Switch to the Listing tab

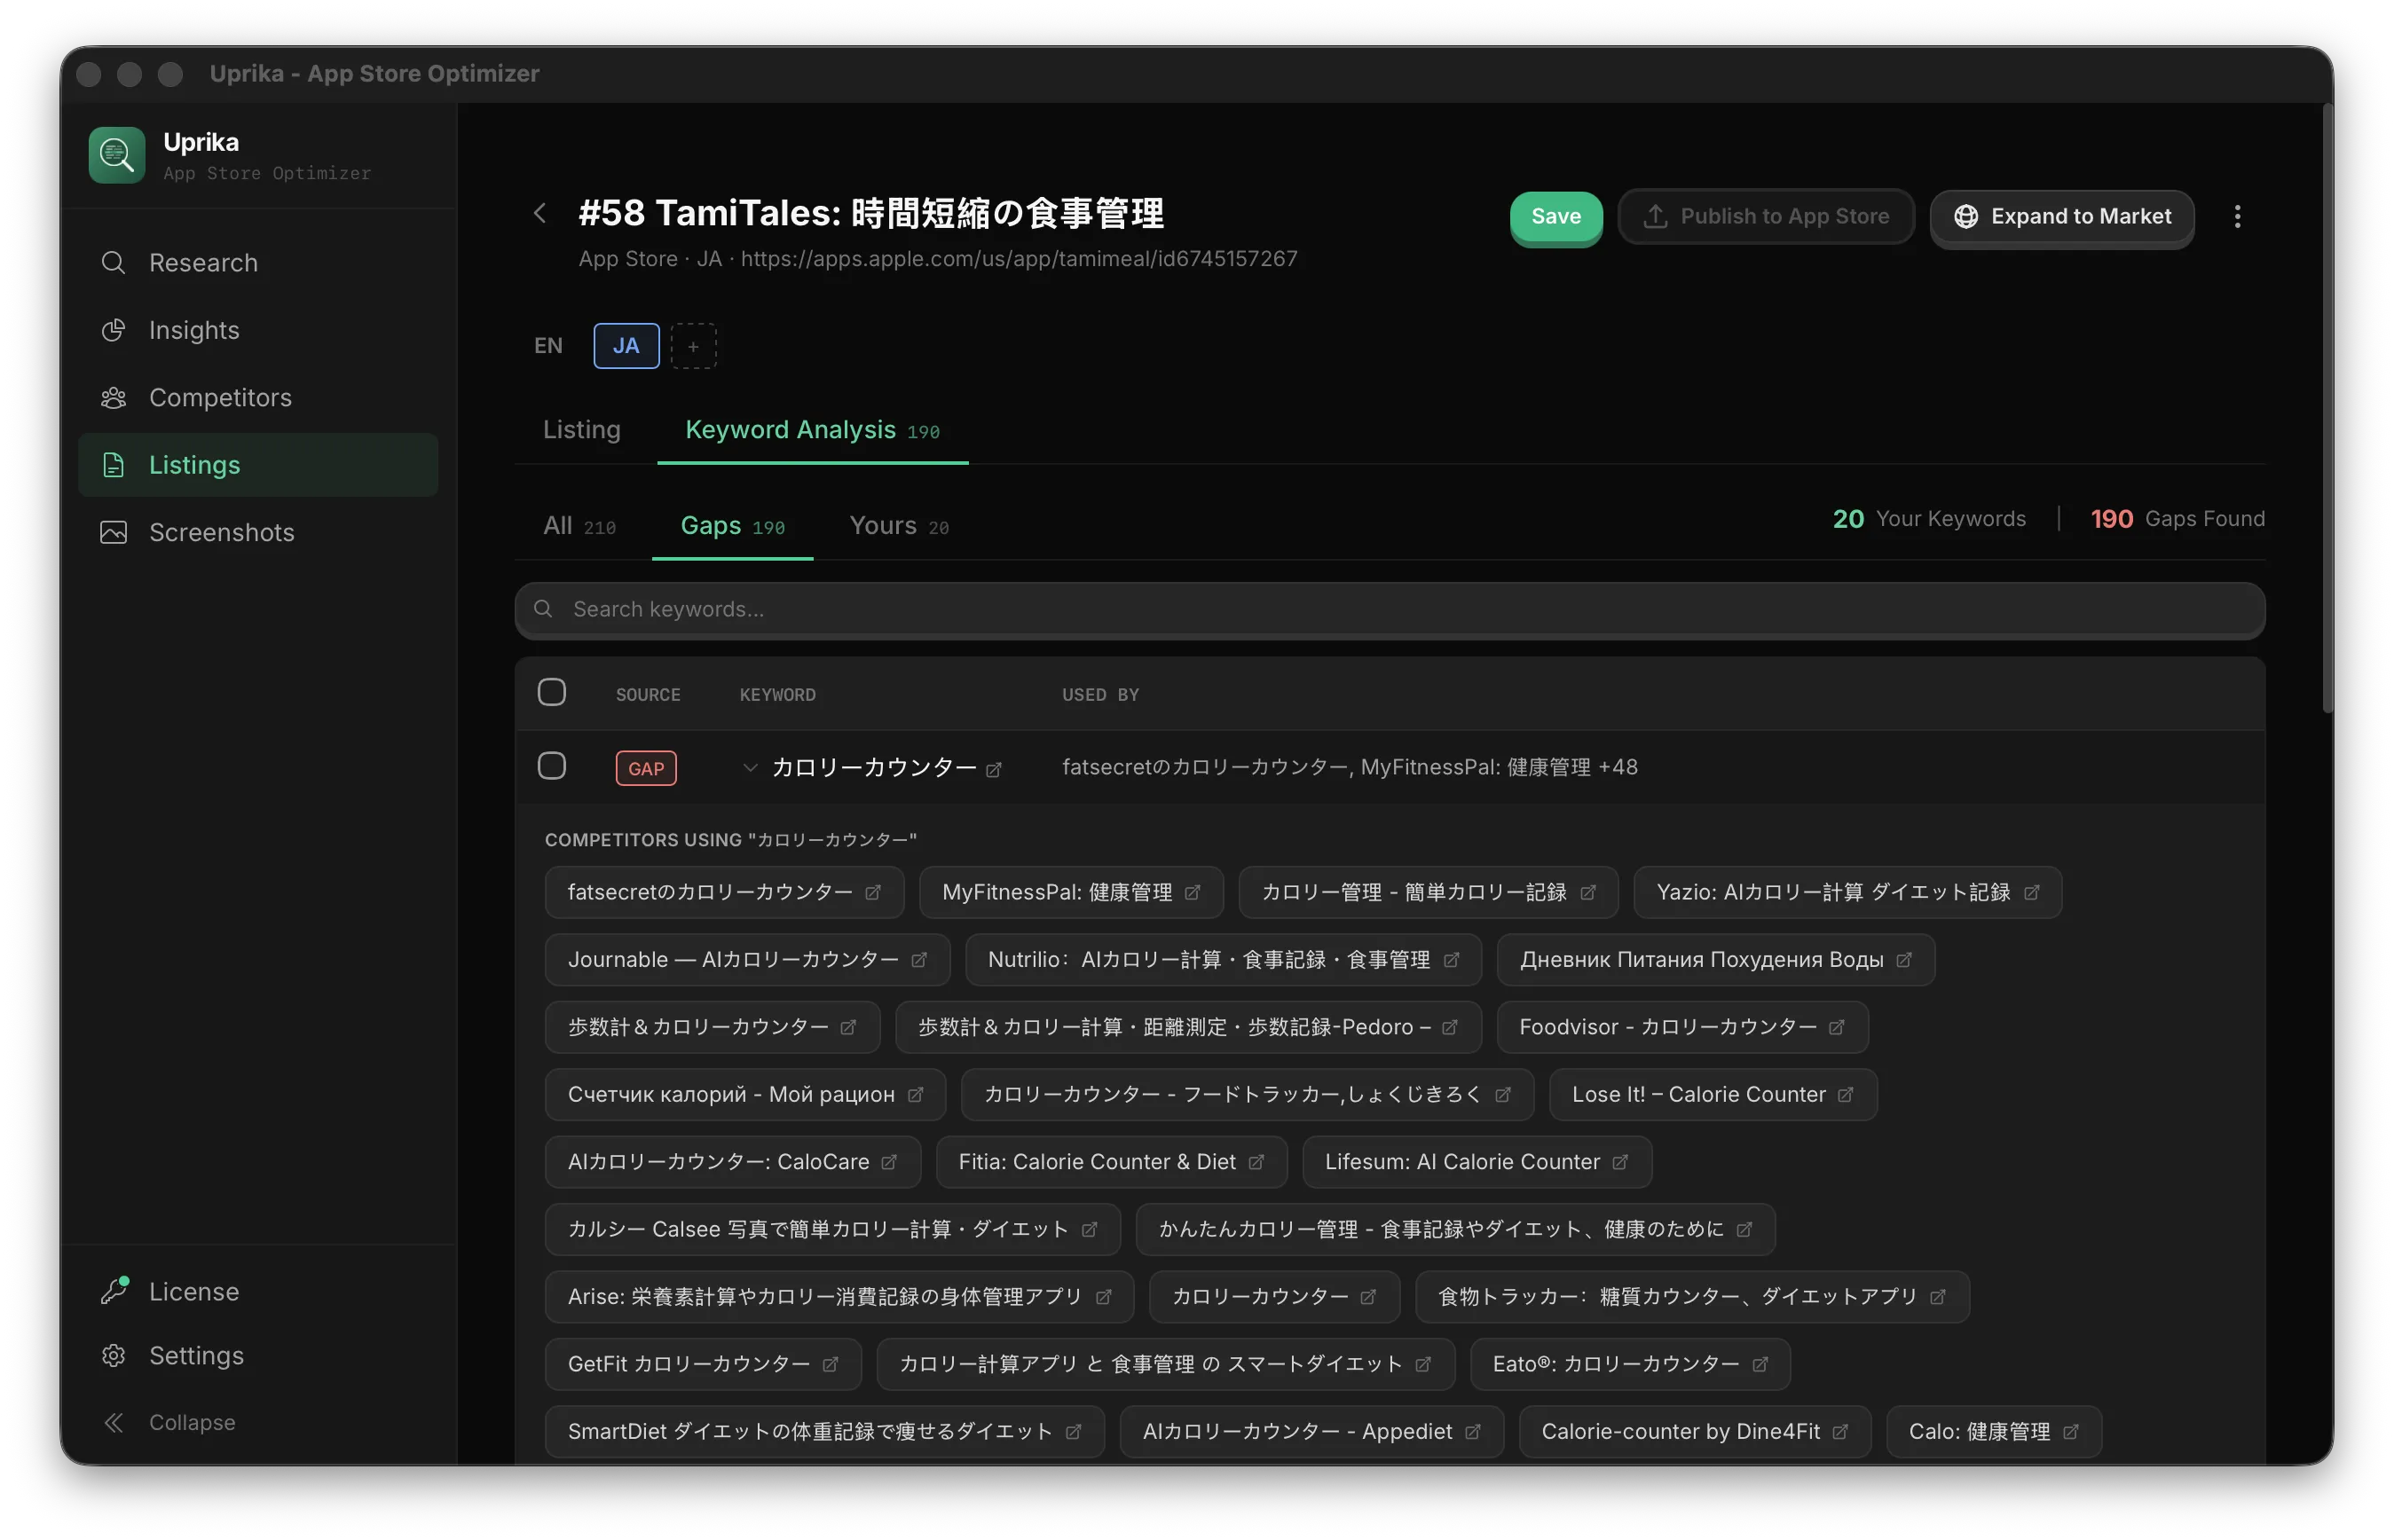[x=582, y=430]
